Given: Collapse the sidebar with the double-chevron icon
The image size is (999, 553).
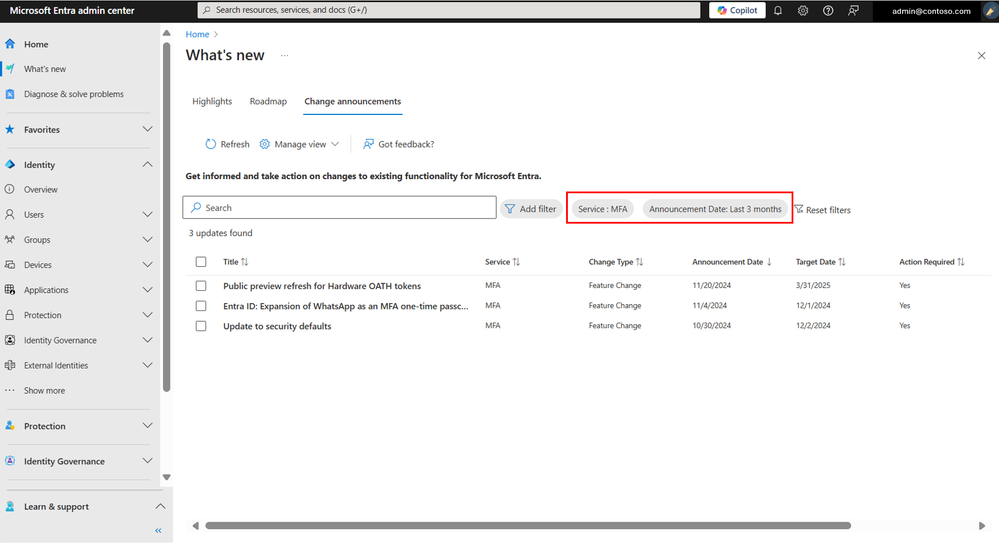Looking at the screenshot, I should coord(158,530).
